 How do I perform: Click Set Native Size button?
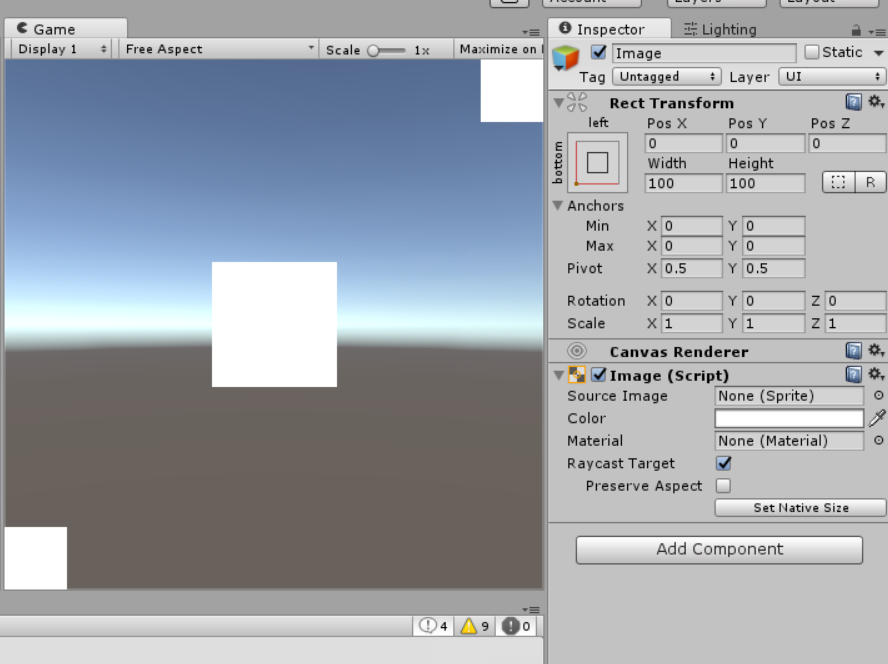tap(800, 508)
